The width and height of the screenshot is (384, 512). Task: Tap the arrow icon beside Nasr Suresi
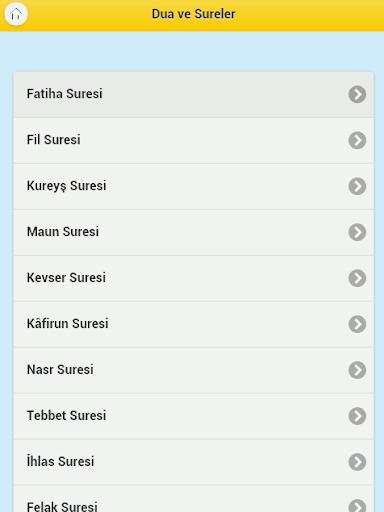357,370
